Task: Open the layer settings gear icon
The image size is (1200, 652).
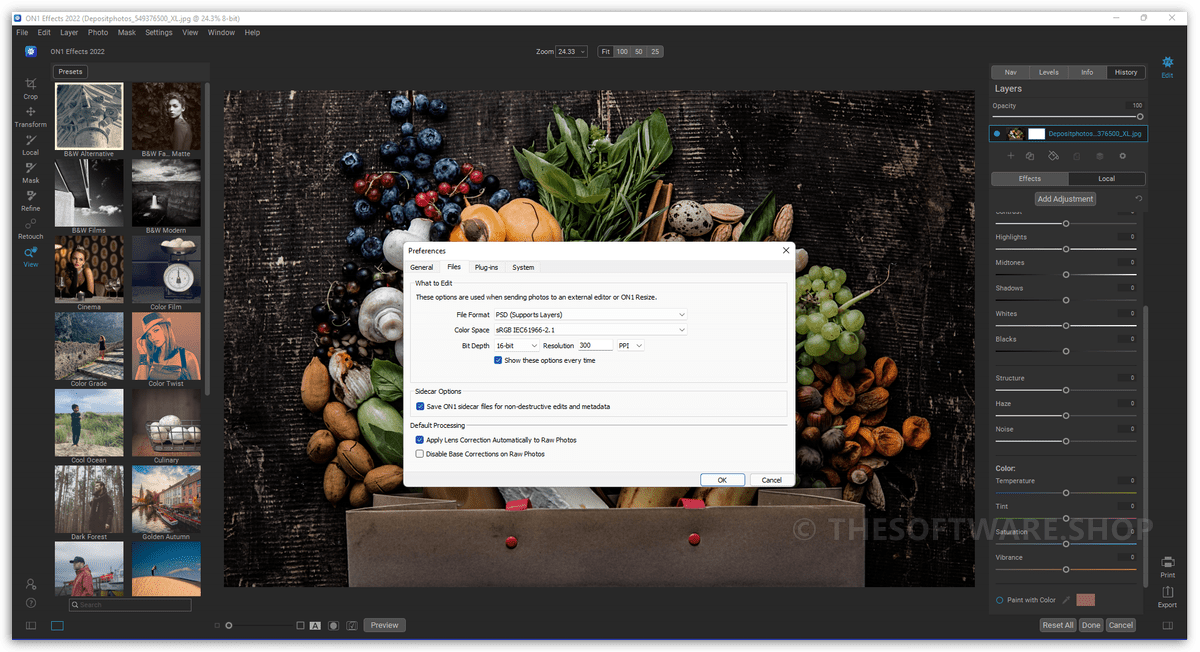Action: (x=1123, y=156)
